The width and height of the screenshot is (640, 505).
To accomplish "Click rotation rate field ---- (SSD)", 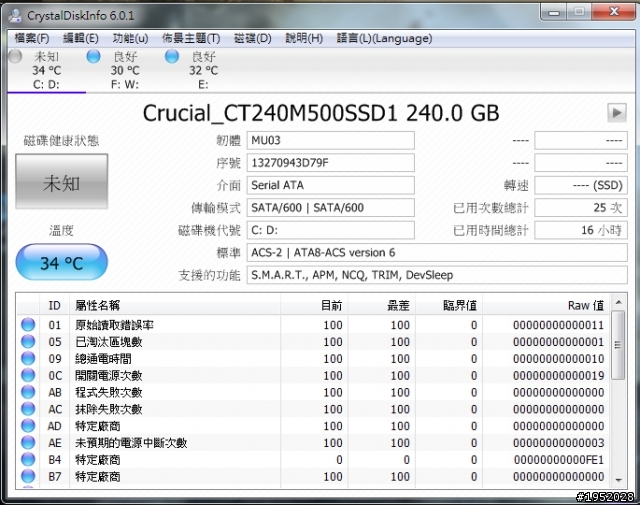I will (581, 185).
